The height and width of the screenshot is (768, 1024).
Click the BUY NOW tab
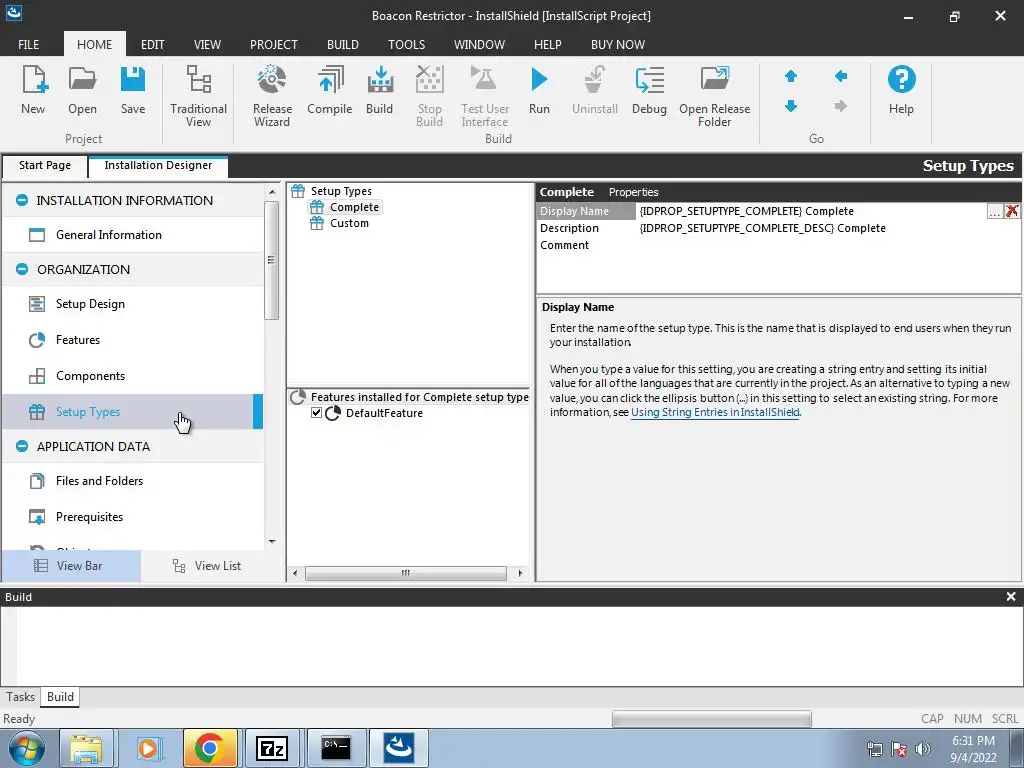[618, 44]
